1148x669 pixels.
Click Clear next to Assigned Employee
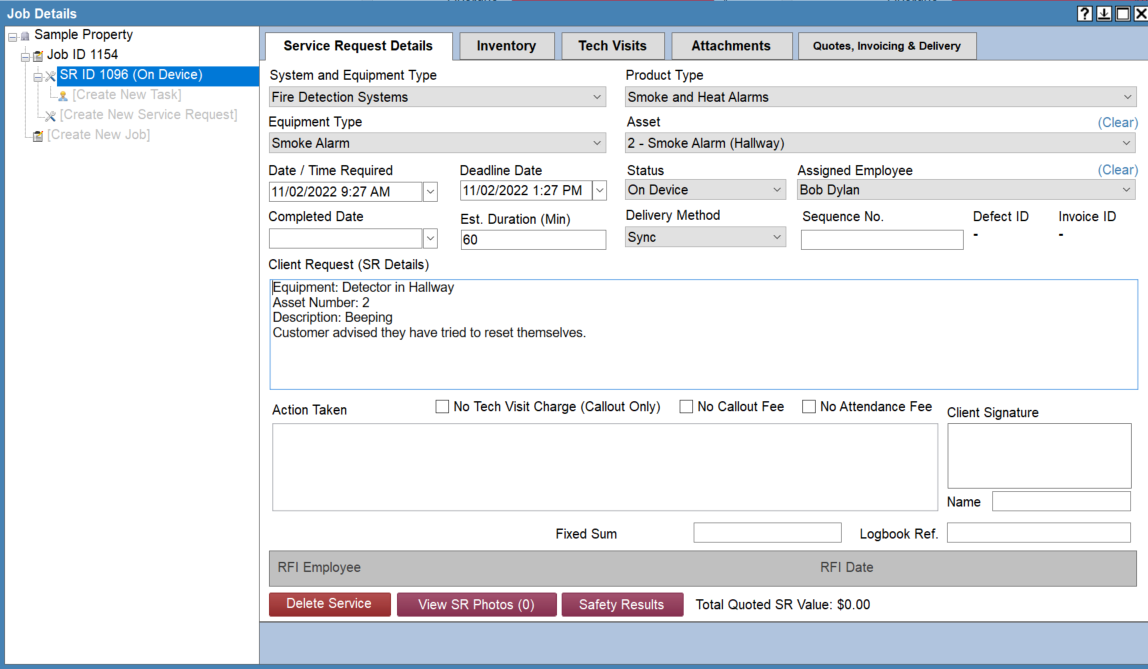pos(1117,170)
